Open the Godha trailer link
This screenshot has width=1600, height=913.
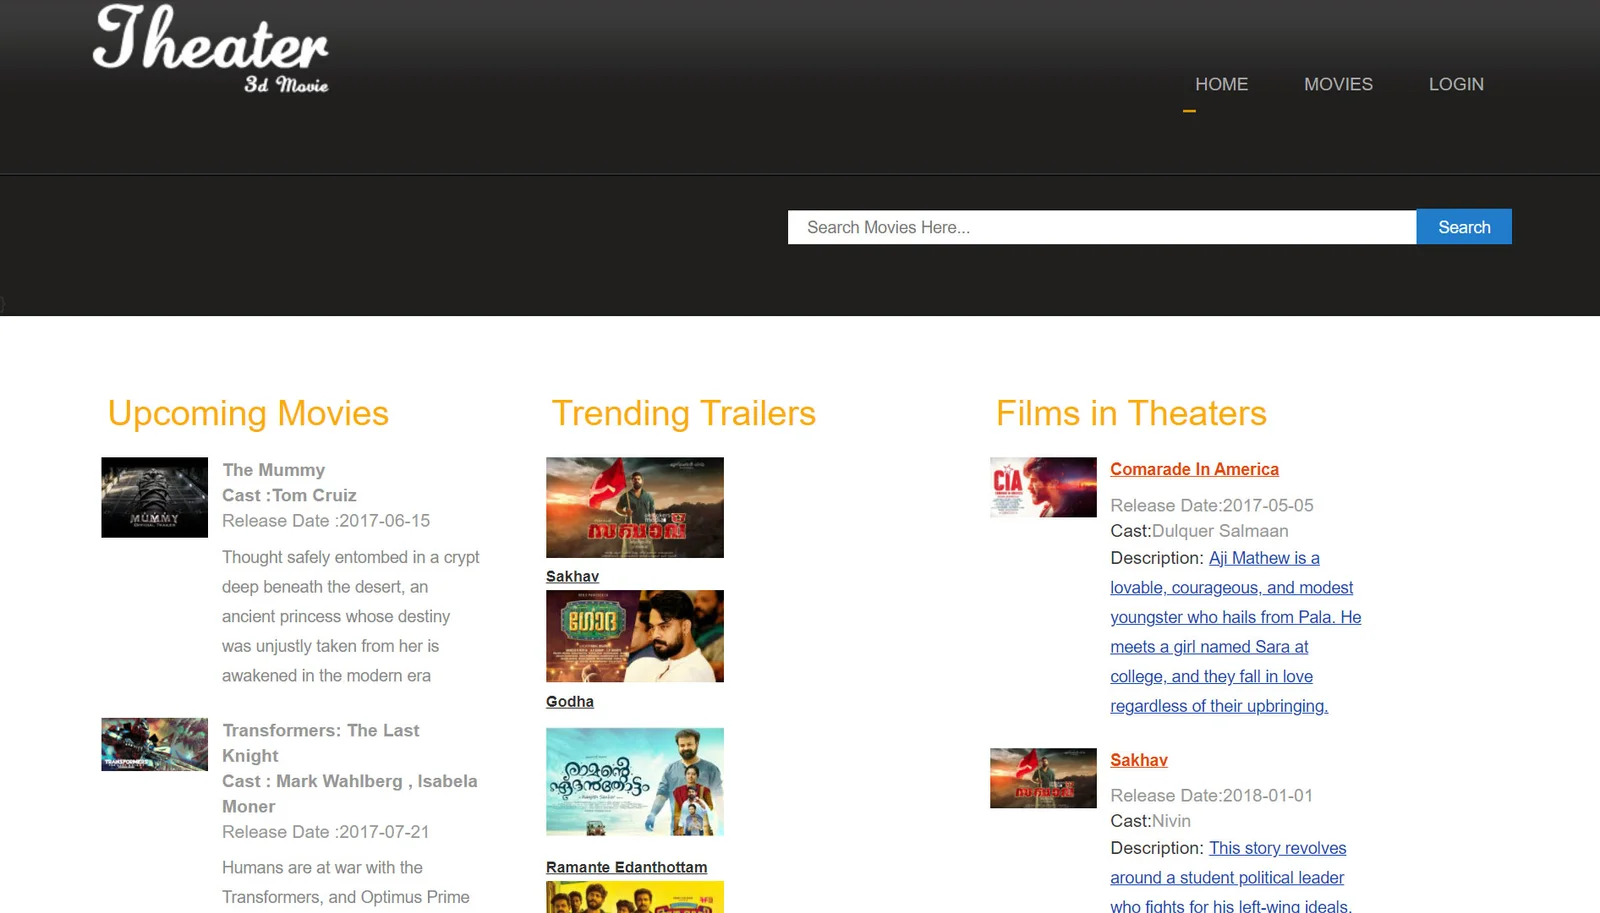(x=570, y=702)
